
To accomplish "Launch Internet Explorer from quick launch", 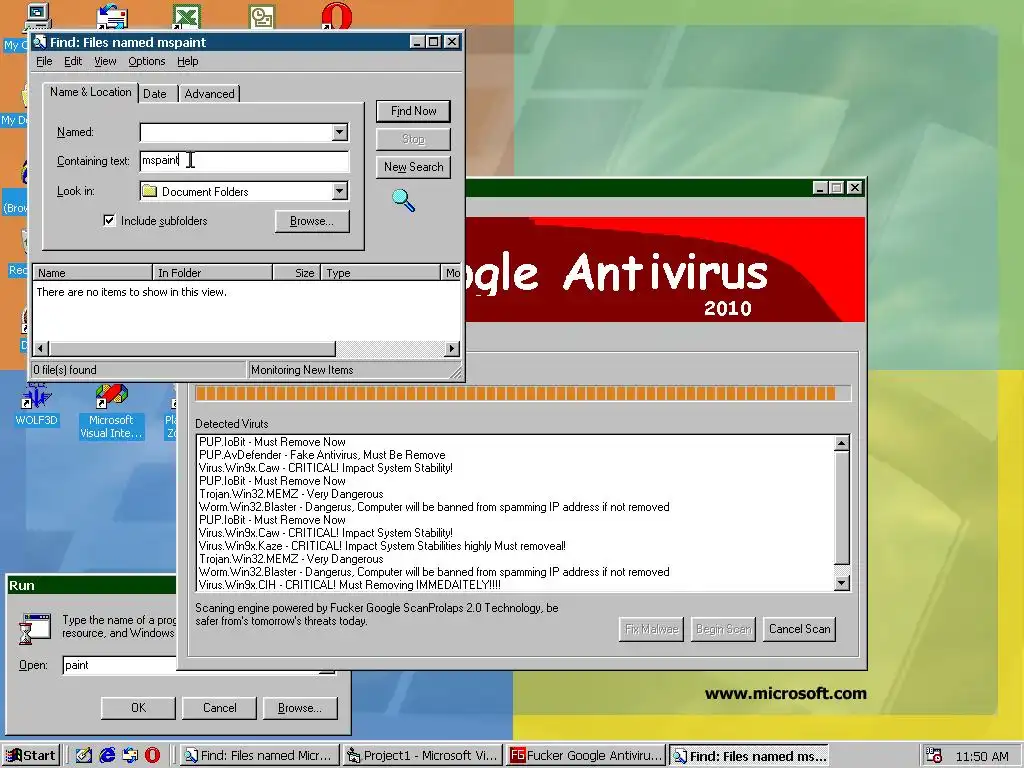I will coord(106,756).
